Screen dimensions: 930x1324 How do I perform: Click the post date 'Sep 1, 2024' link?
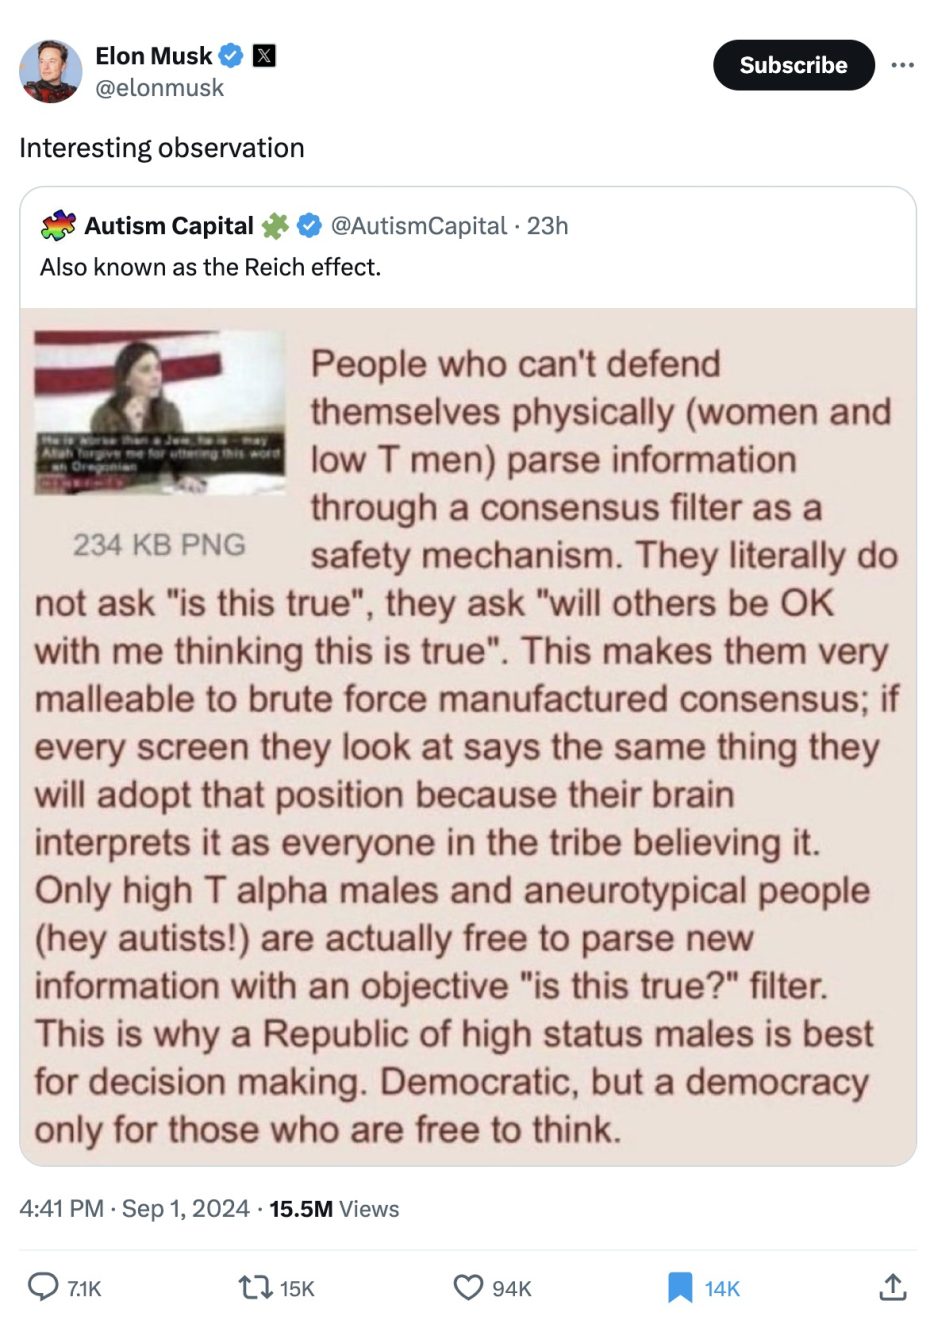tap(185, 1208)
